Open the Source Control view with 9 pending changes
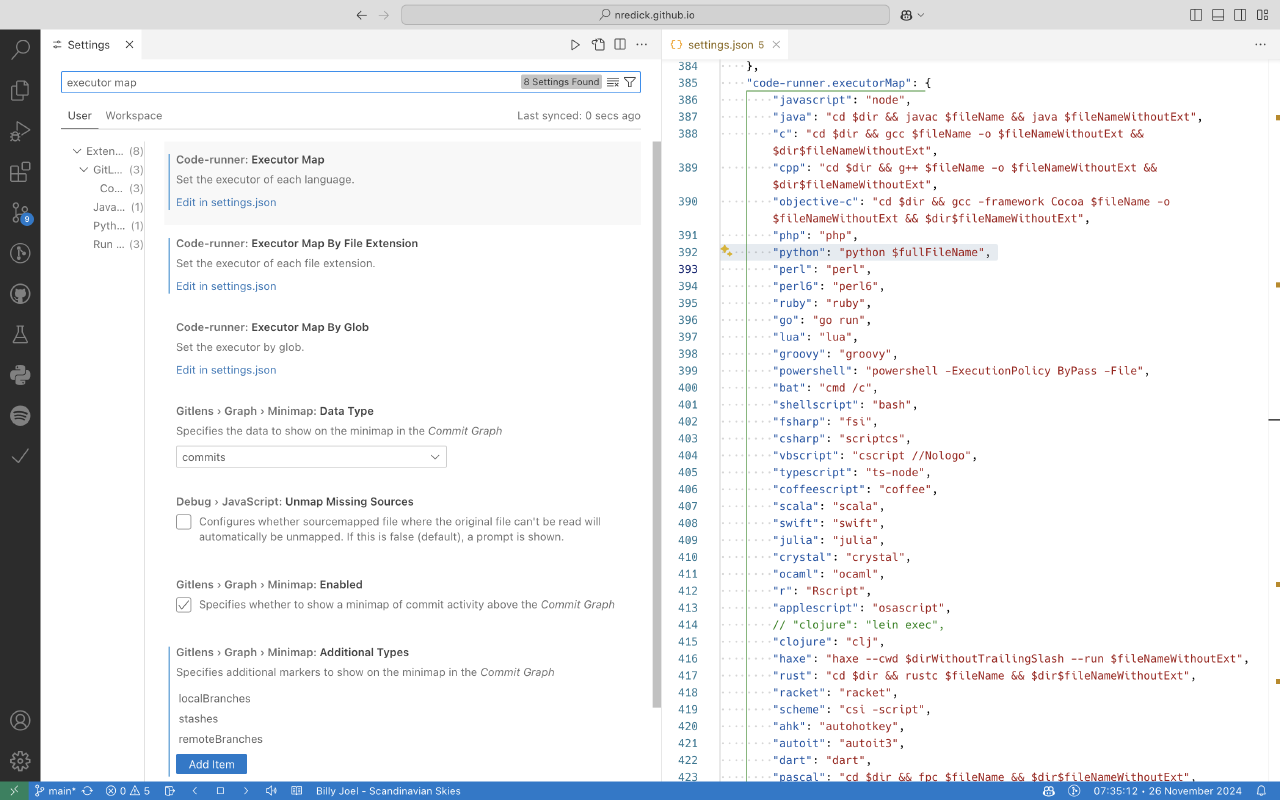1280x800 pixels. tap(21, 211)
